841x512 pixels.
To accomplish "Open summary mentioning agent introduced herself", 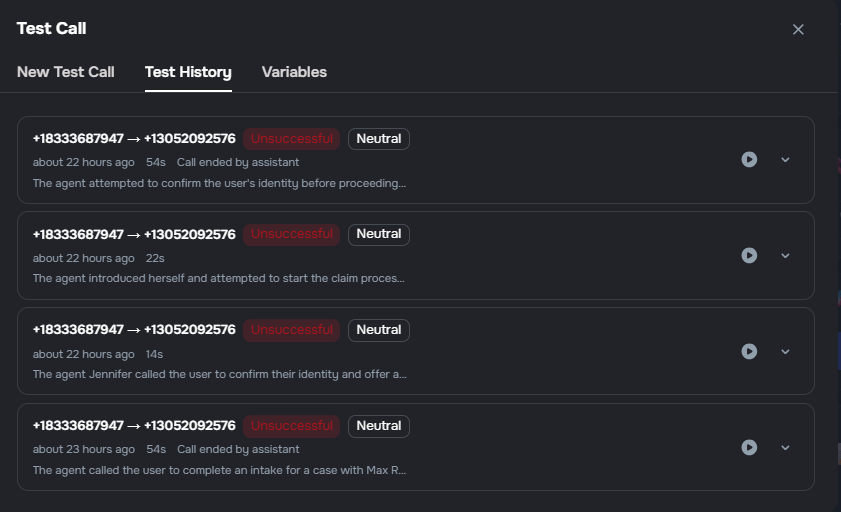I will (x=219, y=278).
